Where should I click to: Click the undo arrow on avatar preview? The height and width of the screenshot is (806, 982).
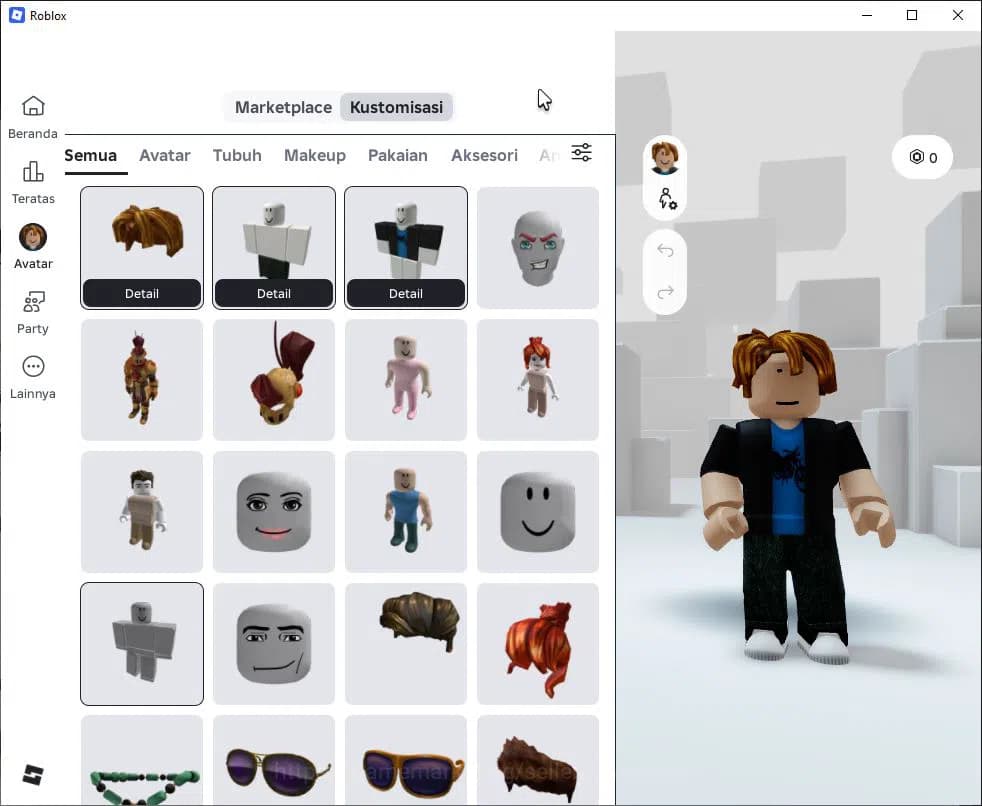click(665, 252)
